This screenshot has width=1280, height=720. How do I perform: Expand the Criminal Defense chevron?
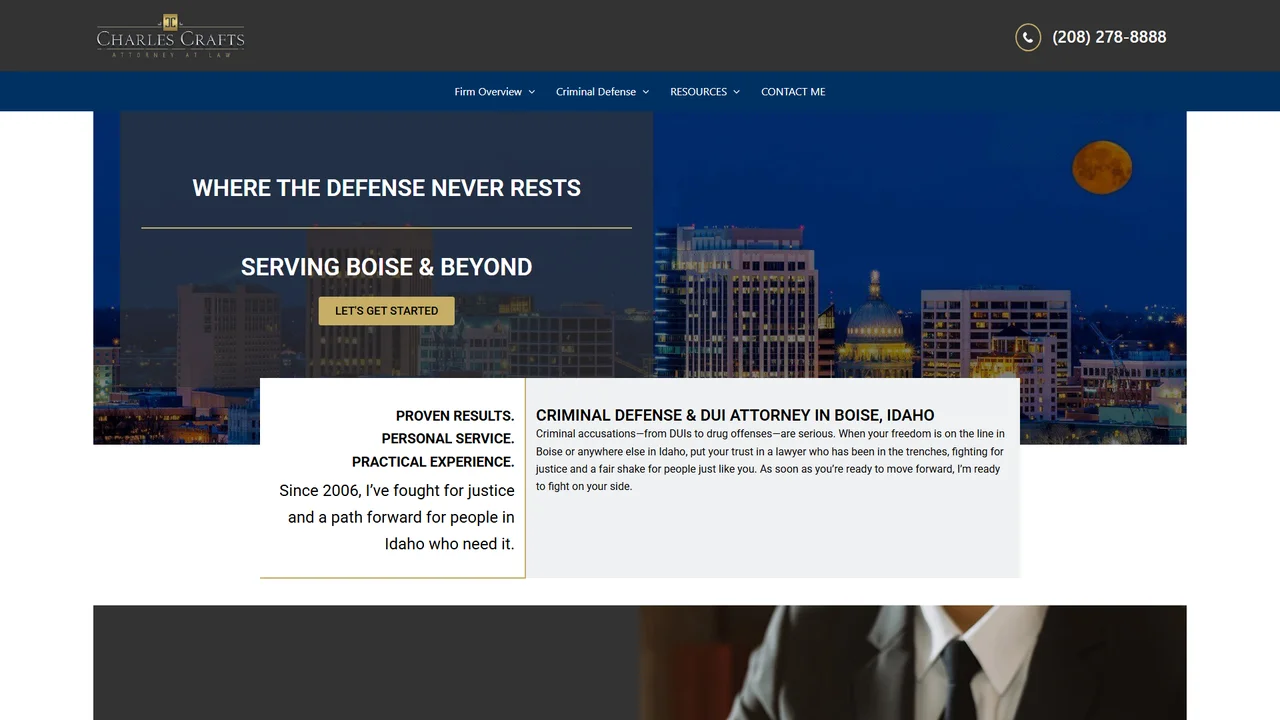(646, 92)
